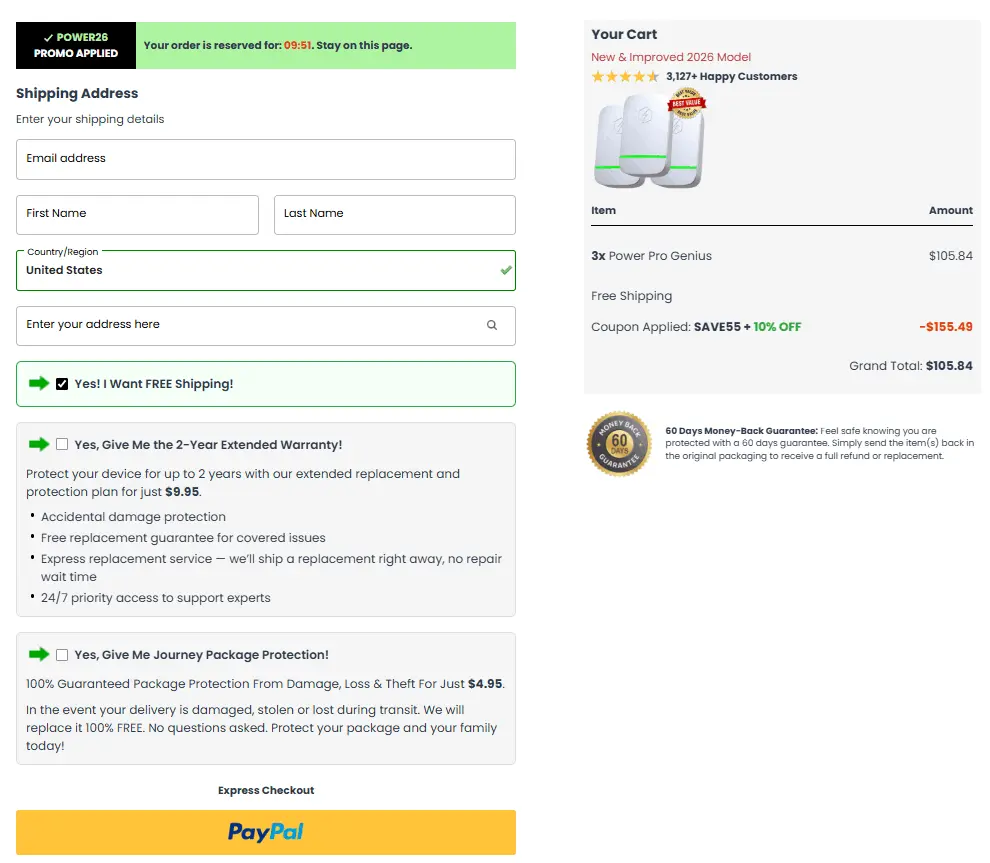Click the PayPal logo on the checkout button

point(265,832)
